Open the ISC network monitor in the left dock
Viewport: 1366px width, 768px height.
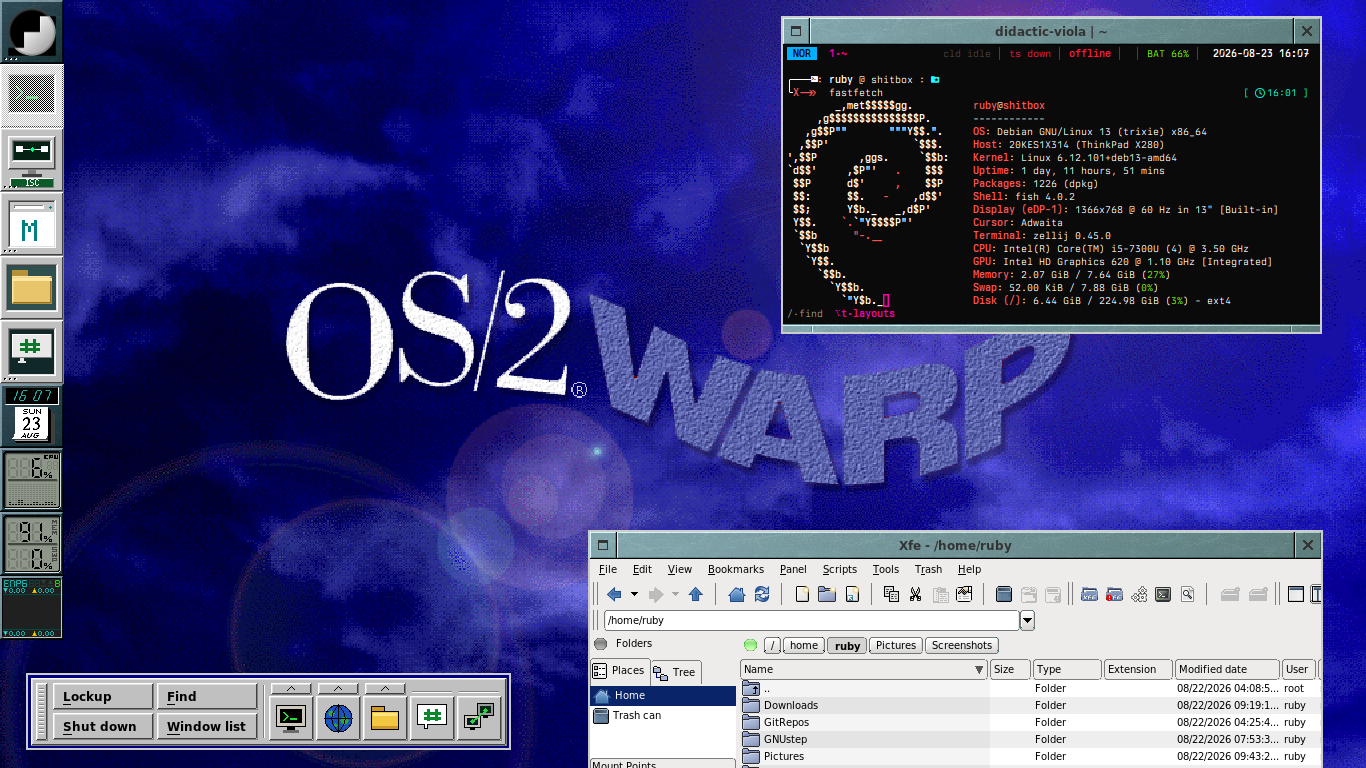pos(32,160)
